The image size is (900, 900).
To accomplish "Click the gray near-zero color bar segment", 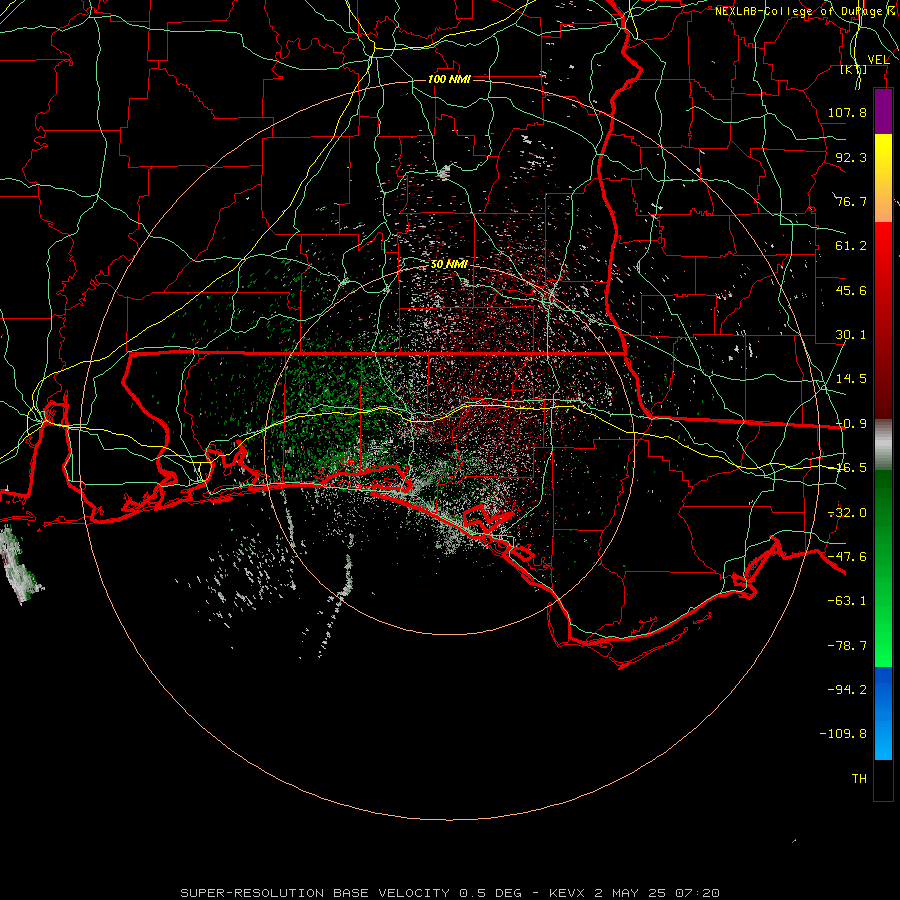I will [883, 445].
